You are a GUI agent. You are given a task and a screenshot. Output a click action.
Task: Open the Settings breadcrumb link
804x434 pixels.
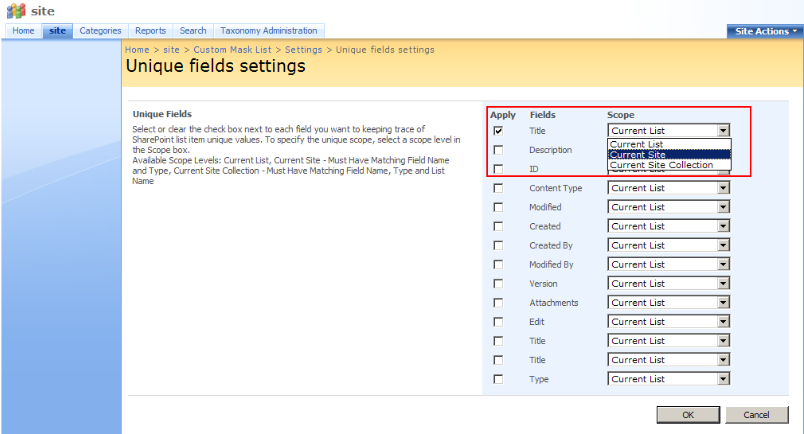(x=304, y=50)
